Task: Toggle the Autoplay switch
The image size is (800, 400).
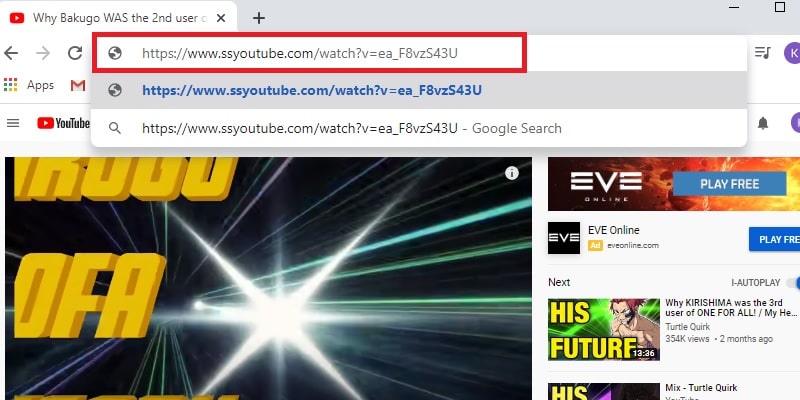Action: click(793, 282)
